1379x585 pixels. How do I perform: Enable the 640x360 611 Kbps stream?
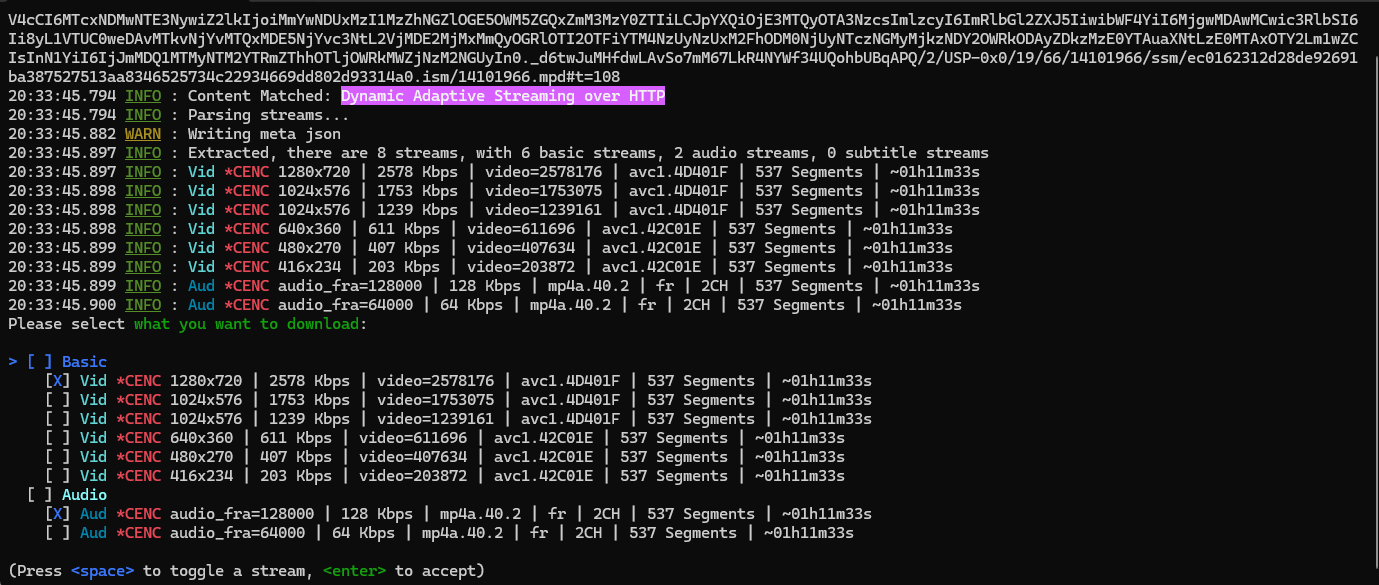coord(57,438)
